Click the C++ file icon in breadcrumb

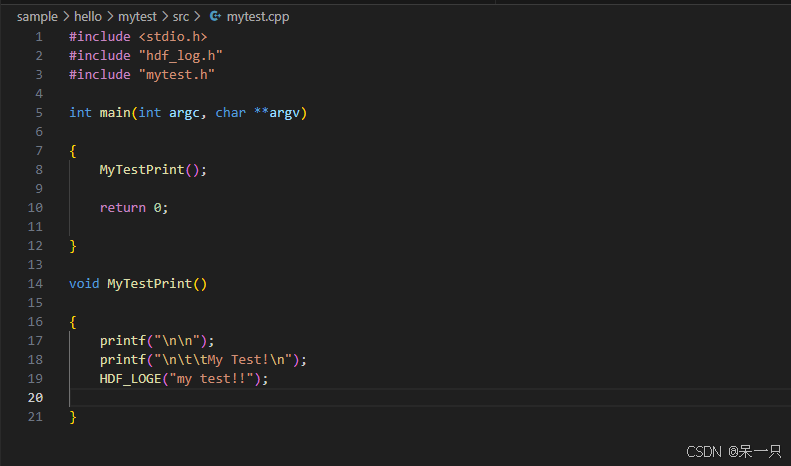coord(215,17)
